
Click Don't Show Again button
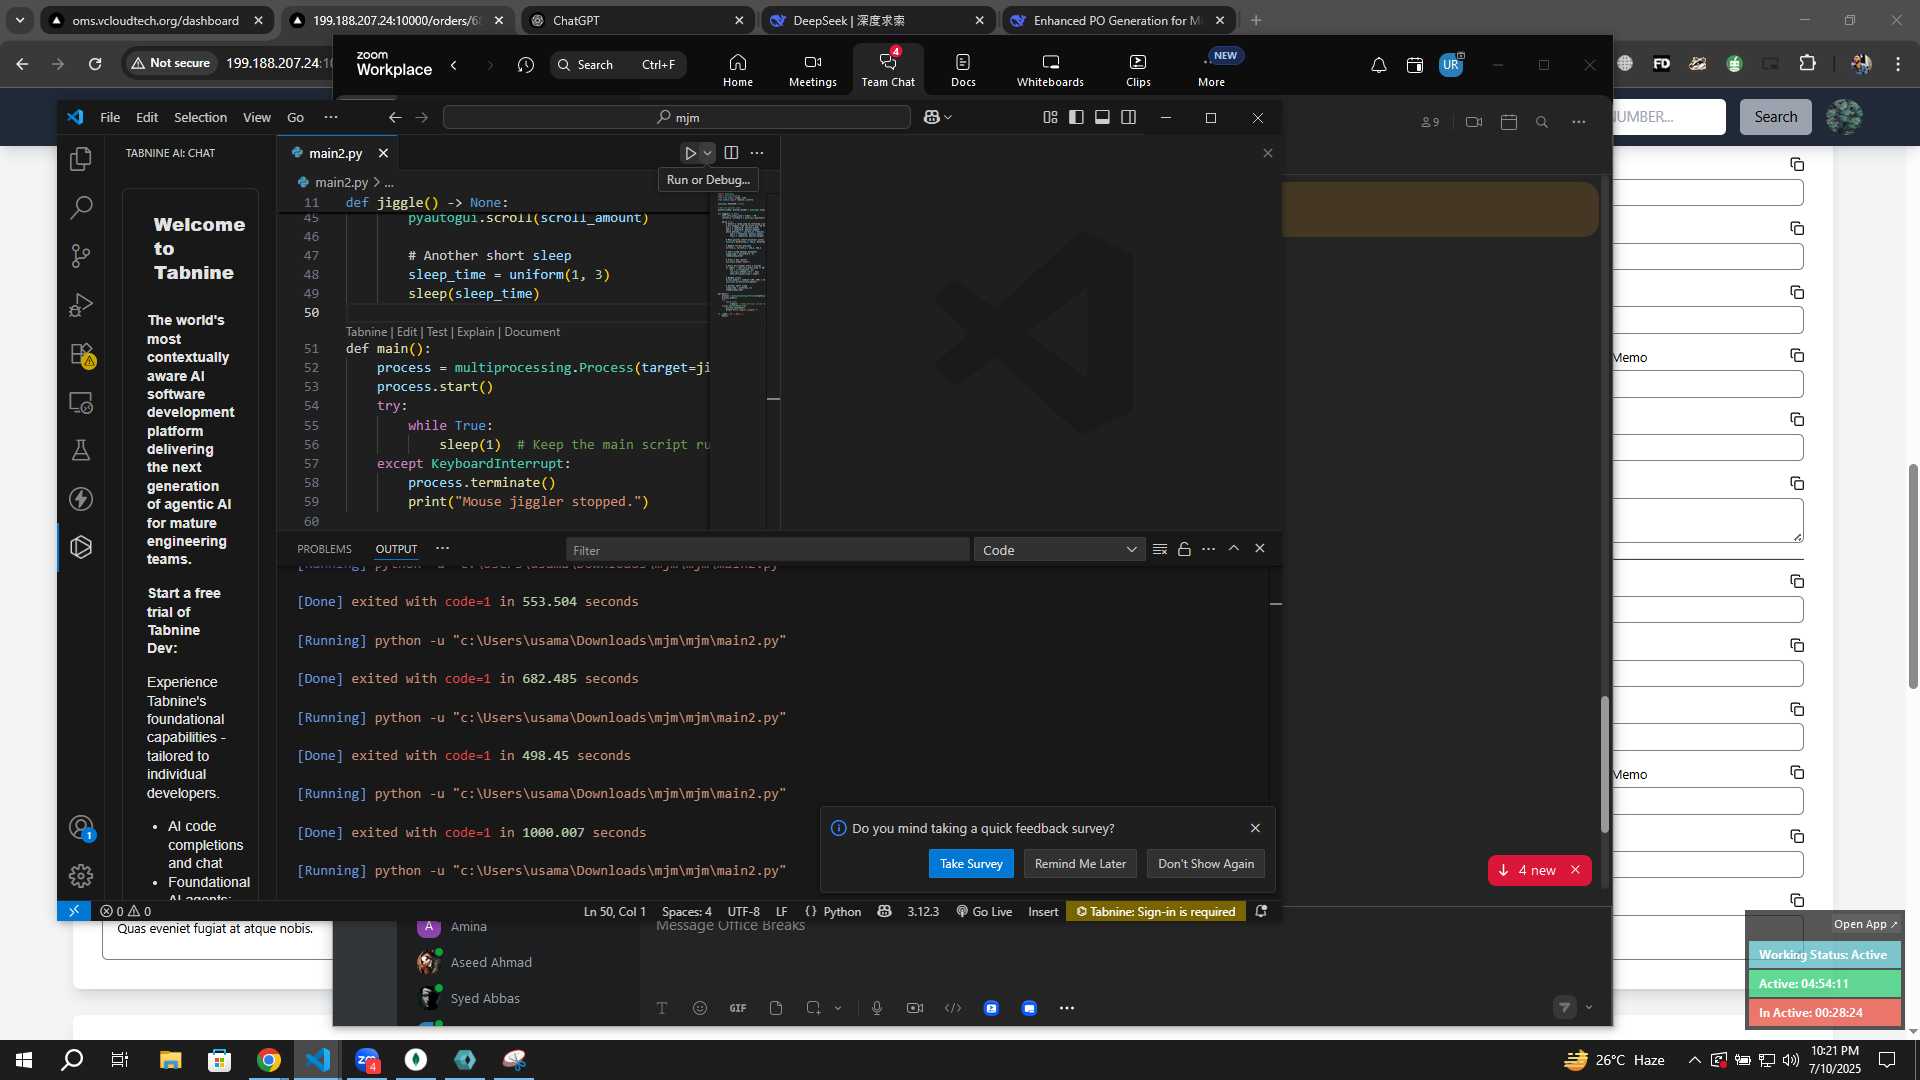coord(1206,864)
